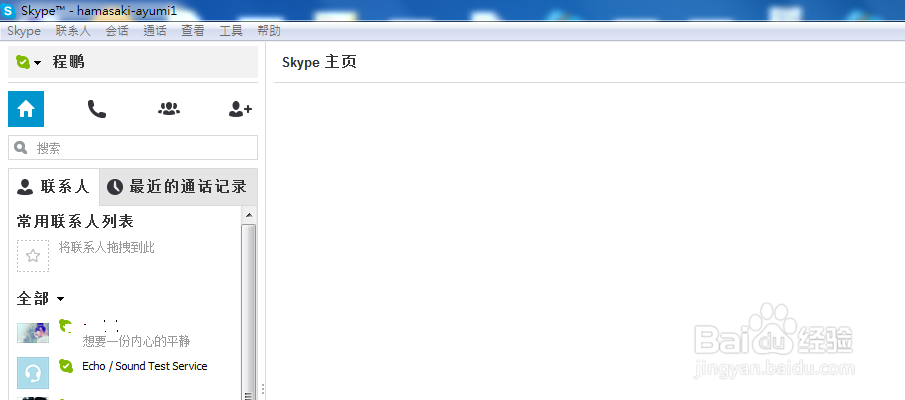Open the Echo / Sound Test Service avatar
905x400 pixels.
(33, 373)
